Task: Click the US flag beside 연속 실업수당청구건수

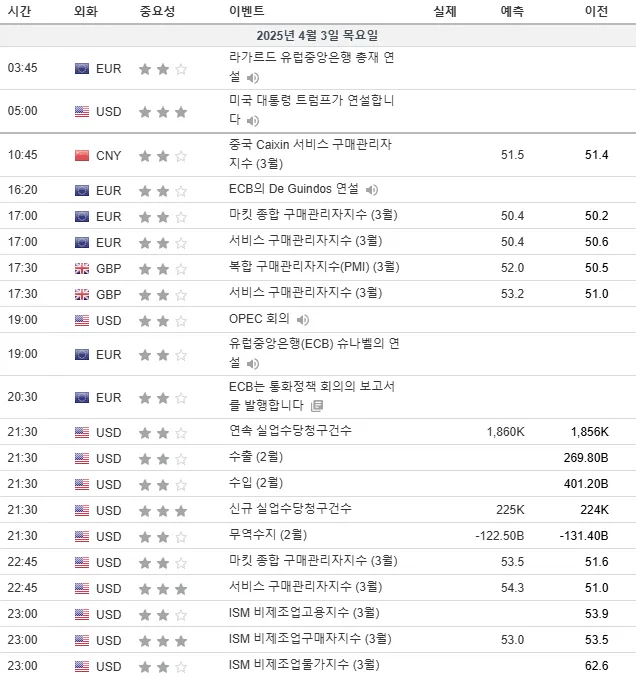Action: tap(82, 432)
